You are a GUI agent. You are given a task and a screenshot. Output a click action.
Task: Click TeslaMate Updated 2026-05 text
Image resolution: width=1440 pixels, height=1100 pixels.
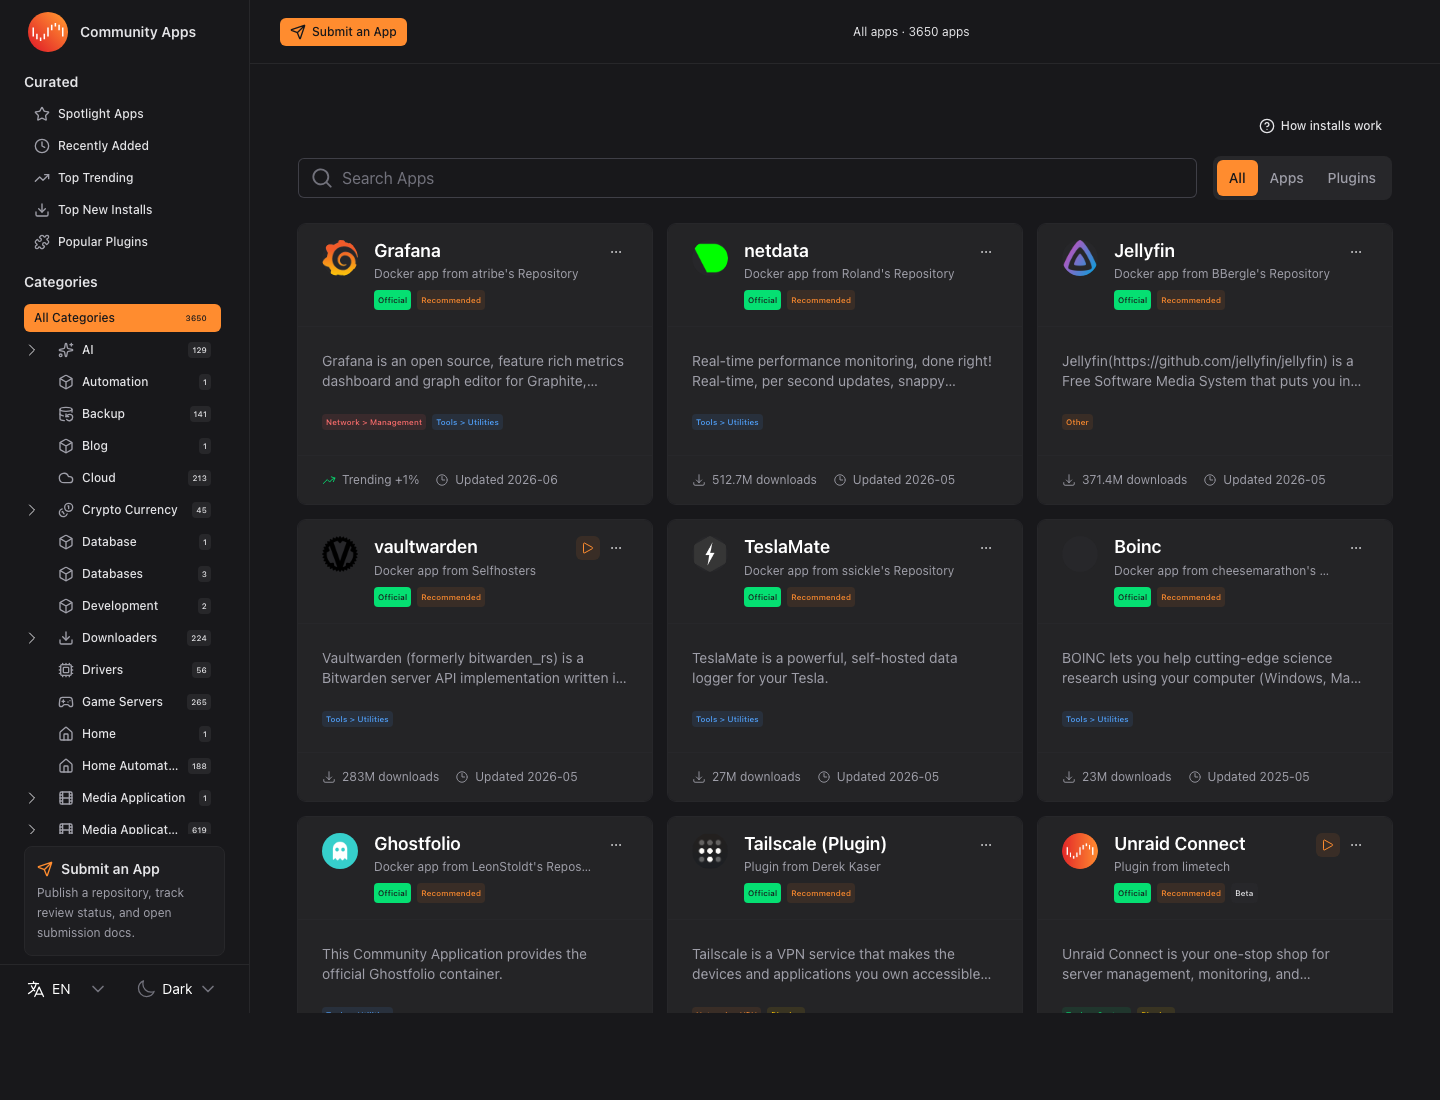pyautogui.click(x=887, y=777)
